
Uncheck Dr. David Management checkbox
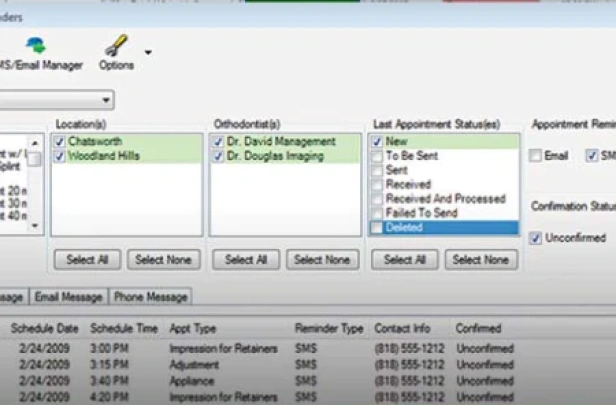[x=218, y=141]
